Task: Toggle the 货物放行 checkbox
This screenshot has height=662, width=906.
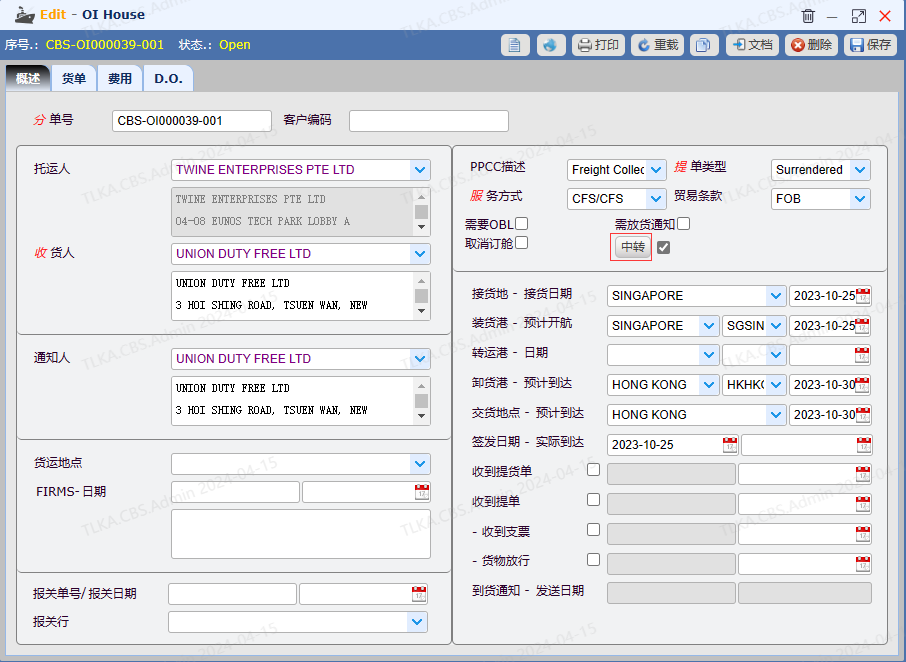Action: [x=593, y=560]
